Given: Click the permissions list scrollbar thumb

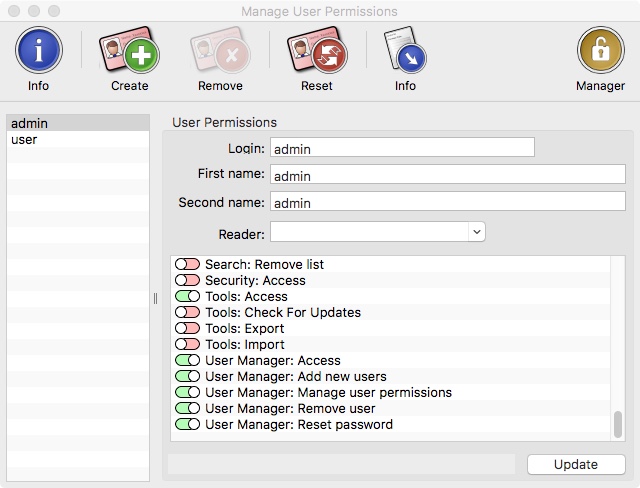Looking at the screenshot, I should pos(618,424).
